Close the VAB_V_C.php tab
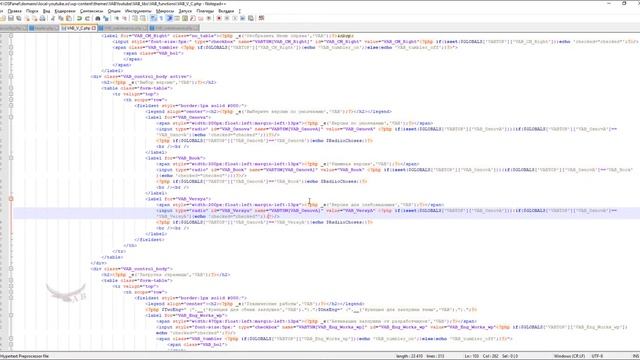This screenshot has width=640, height=360. tap(94, 28)
